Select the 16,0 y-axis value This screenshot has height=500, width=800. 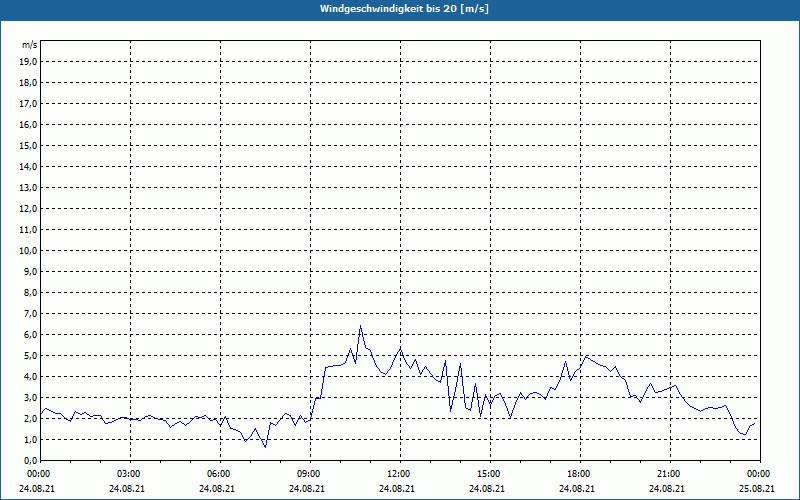[29, 124]
